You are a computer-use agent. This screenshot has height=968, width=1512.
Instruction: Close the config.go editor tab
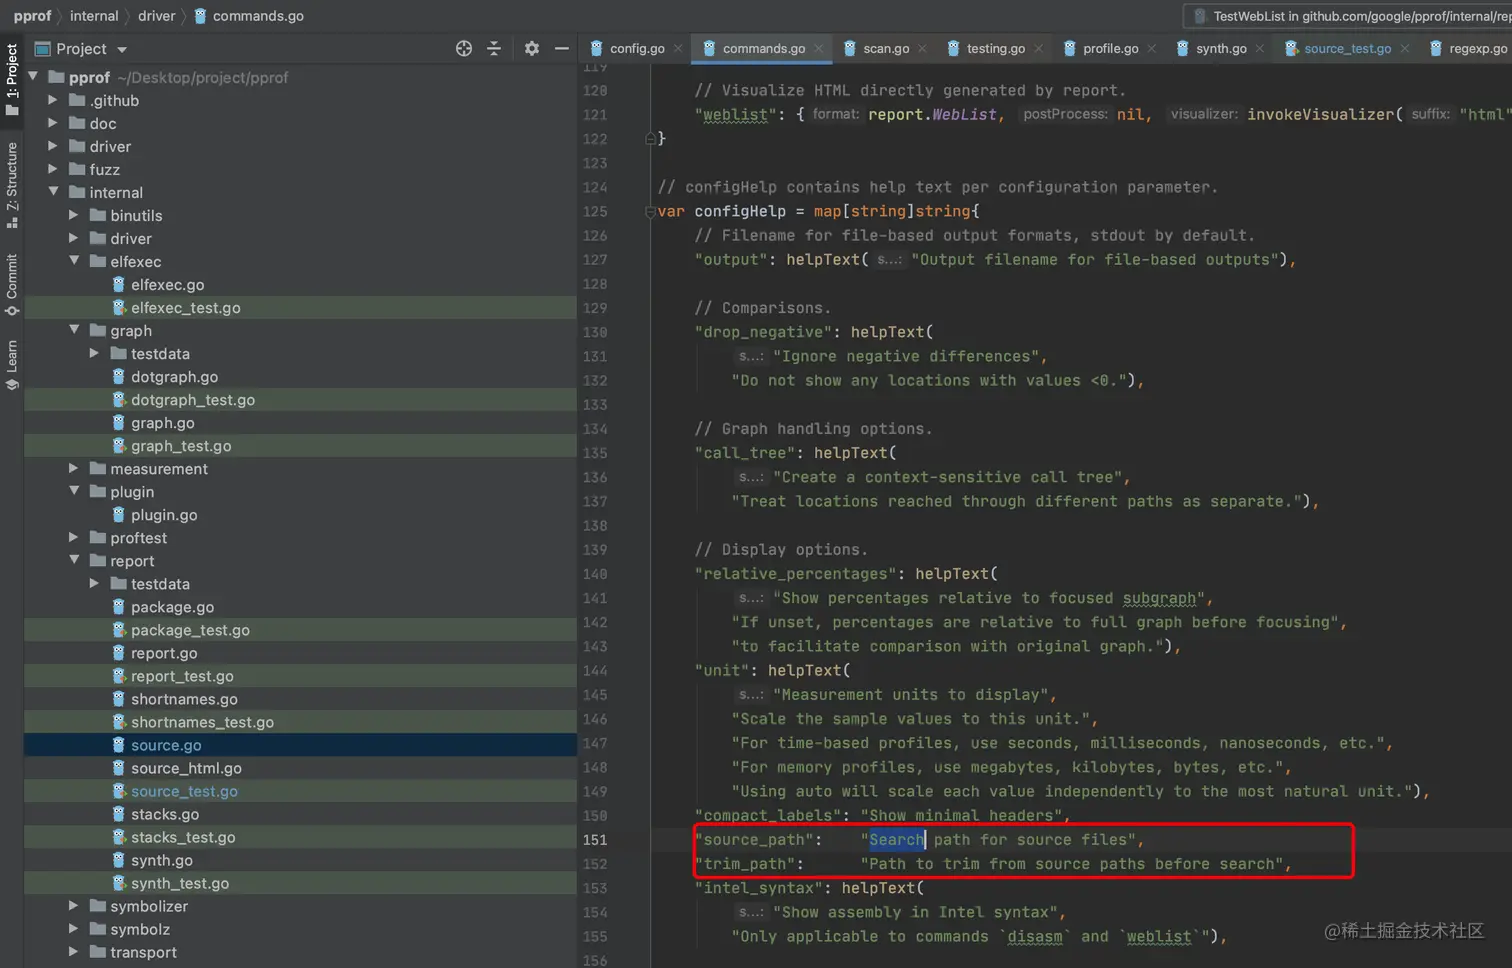pos(678,48)
